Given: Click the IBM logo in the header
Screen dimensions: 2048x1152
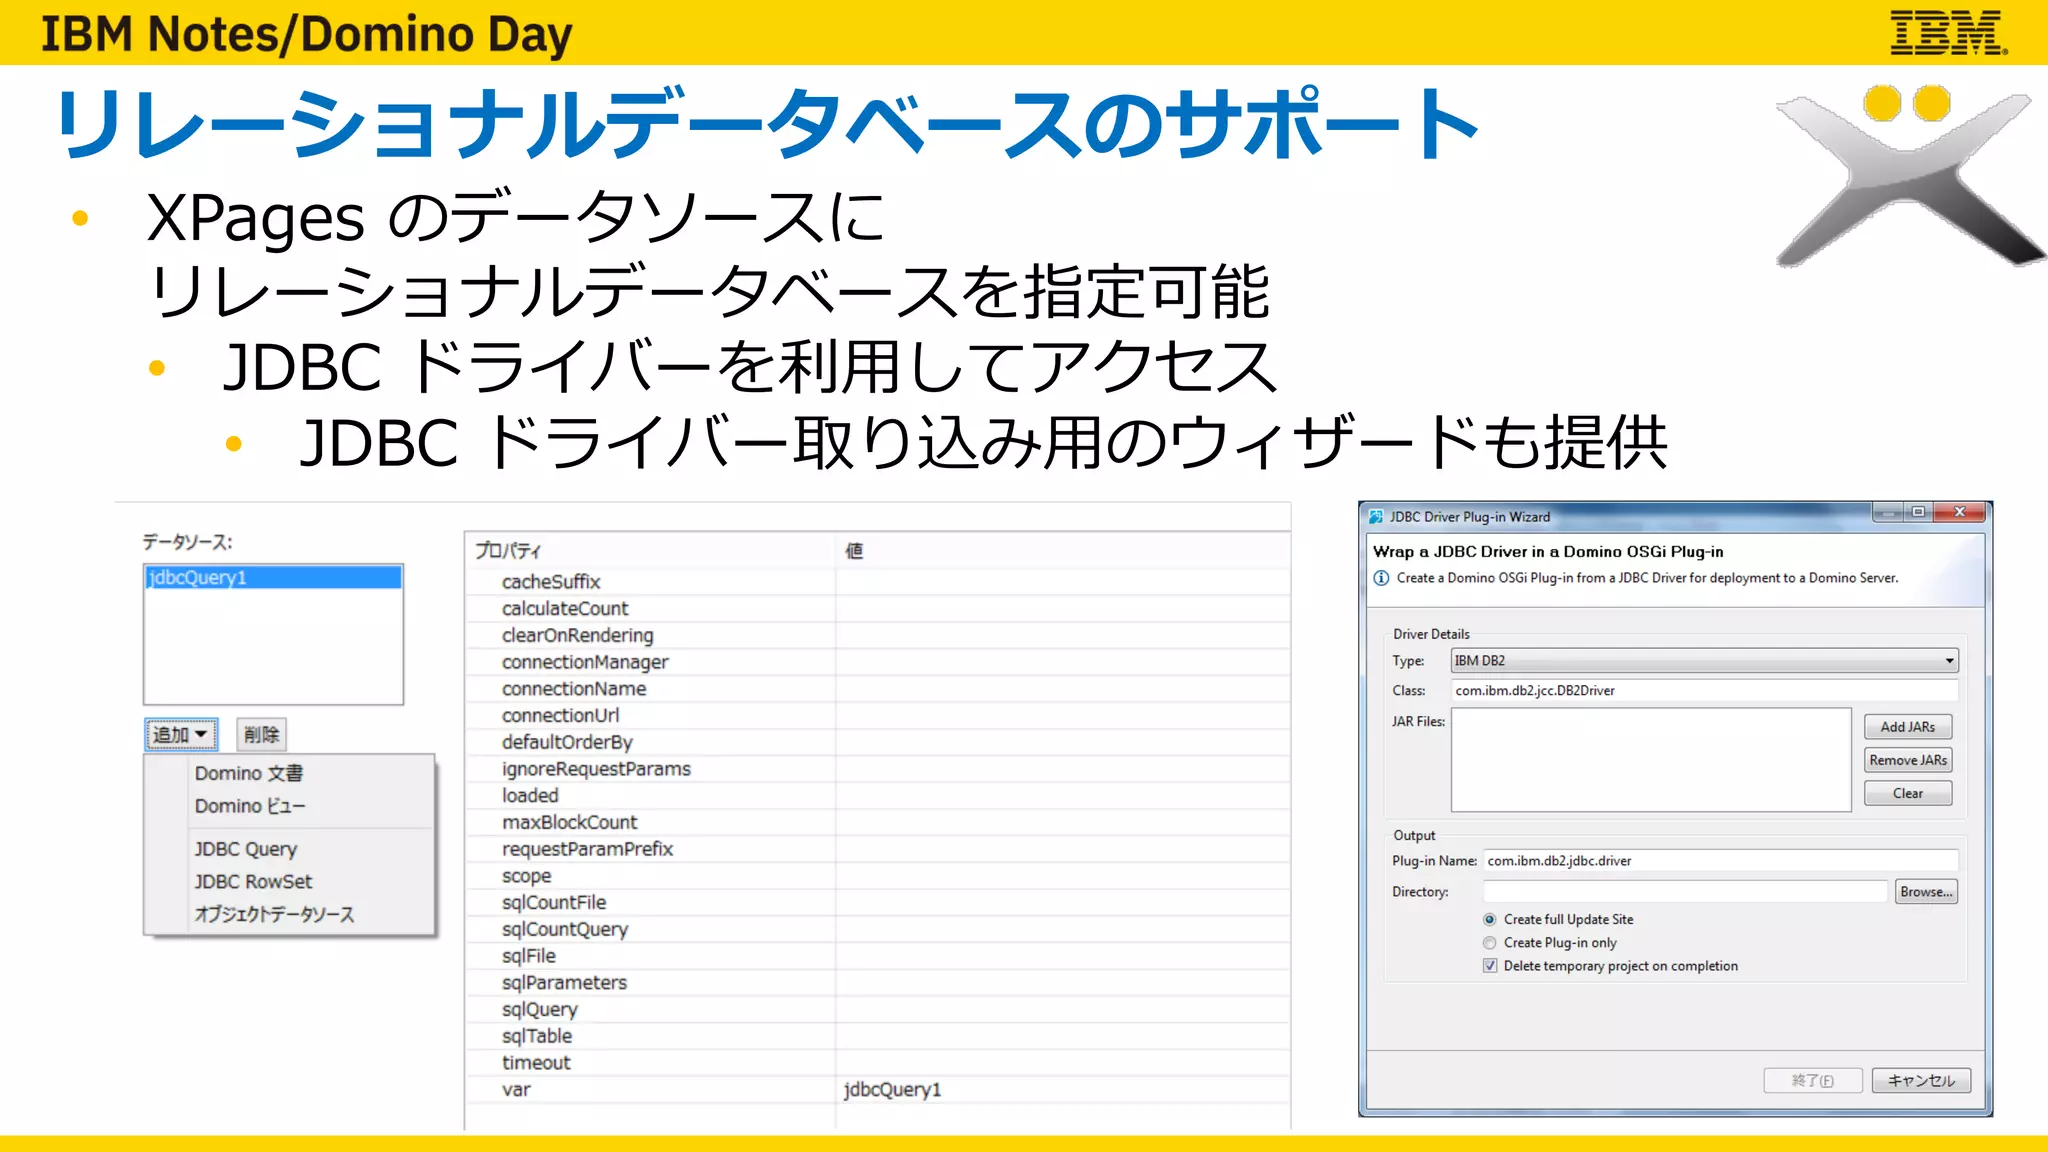Looking at the screenshot, I should tap(1948, 33).
